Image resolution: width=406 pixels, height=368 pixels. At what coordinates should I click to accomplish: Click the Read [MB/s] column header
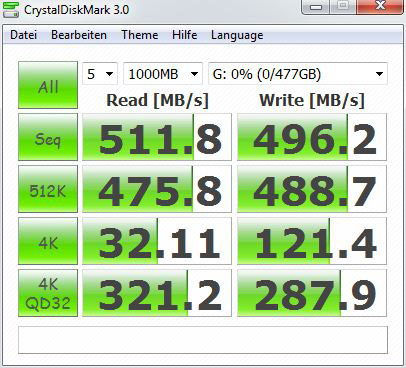(157, 100)
